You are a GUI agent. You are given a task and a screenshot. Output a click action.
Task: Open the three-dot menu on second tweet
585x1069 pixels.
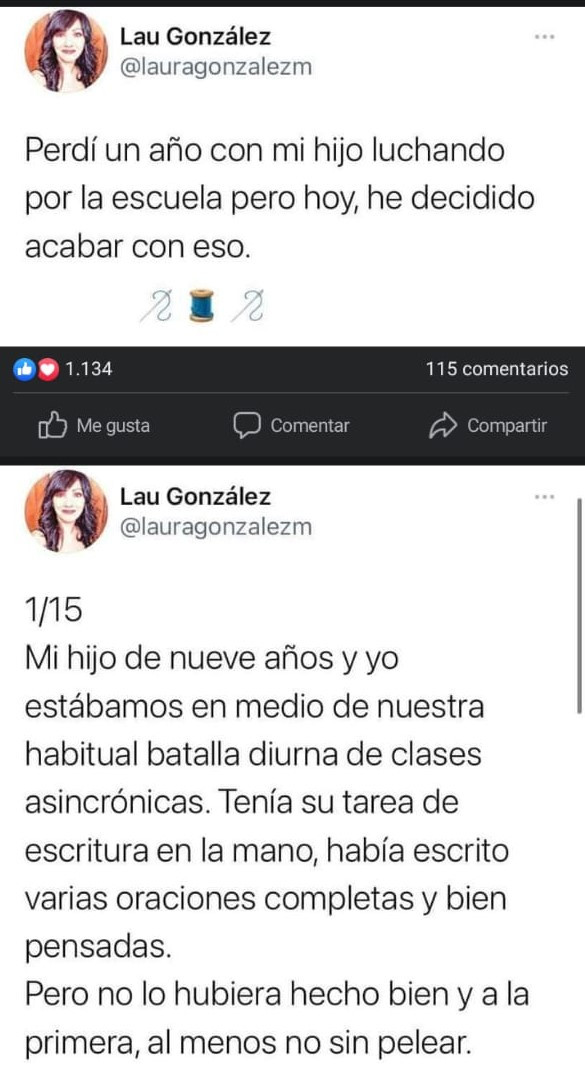[x=544, y=497]
